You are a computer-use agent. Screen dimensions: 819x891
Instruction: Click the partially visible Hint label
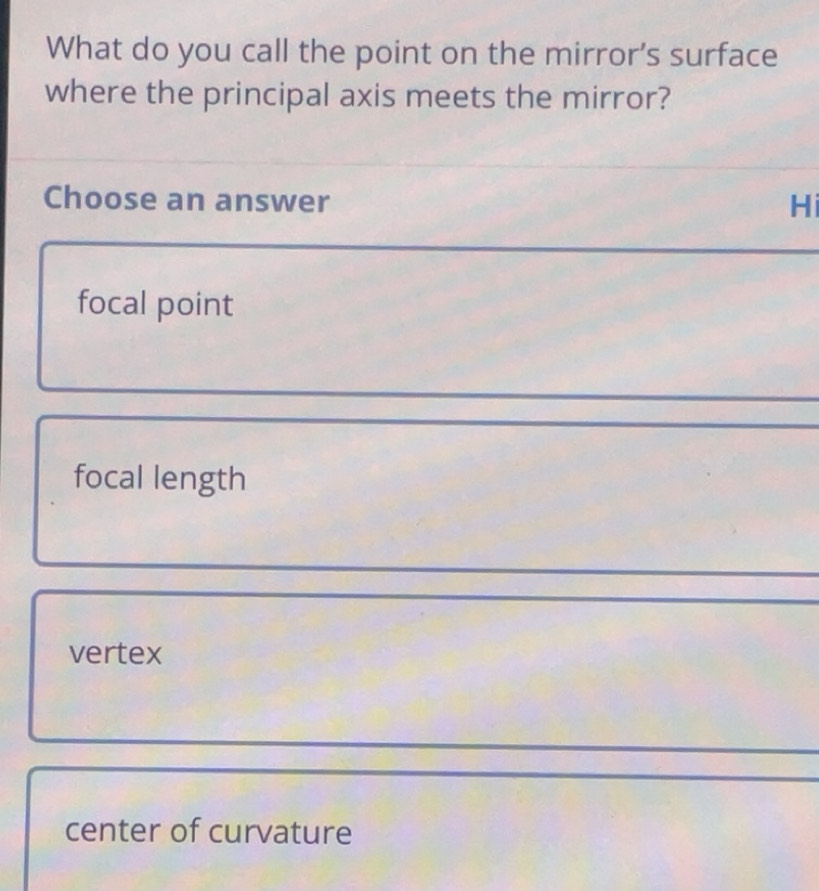pos(811,203)
